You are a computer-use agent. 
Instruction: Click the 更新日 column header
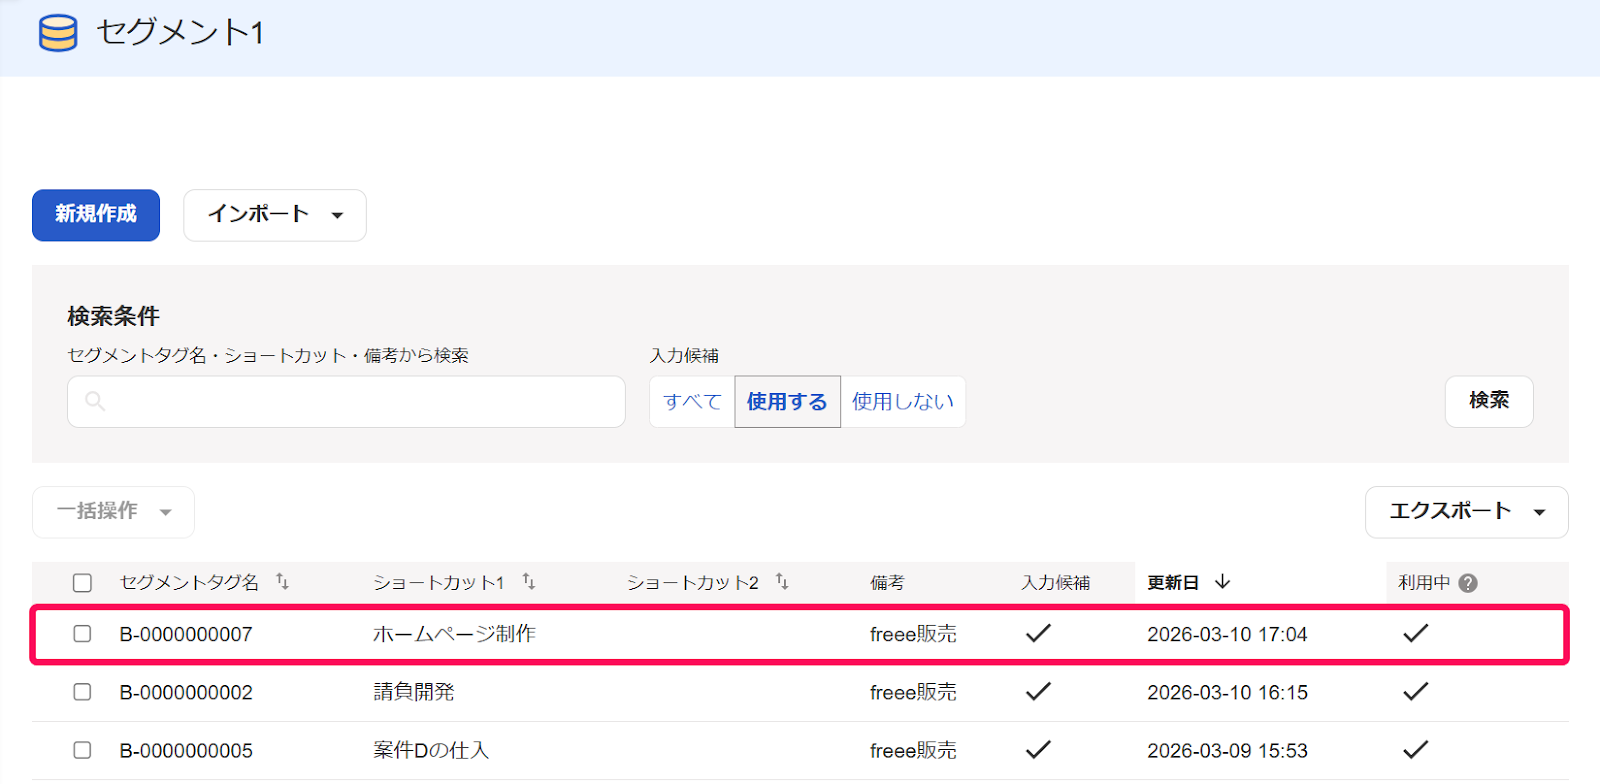pos(1173,583)
